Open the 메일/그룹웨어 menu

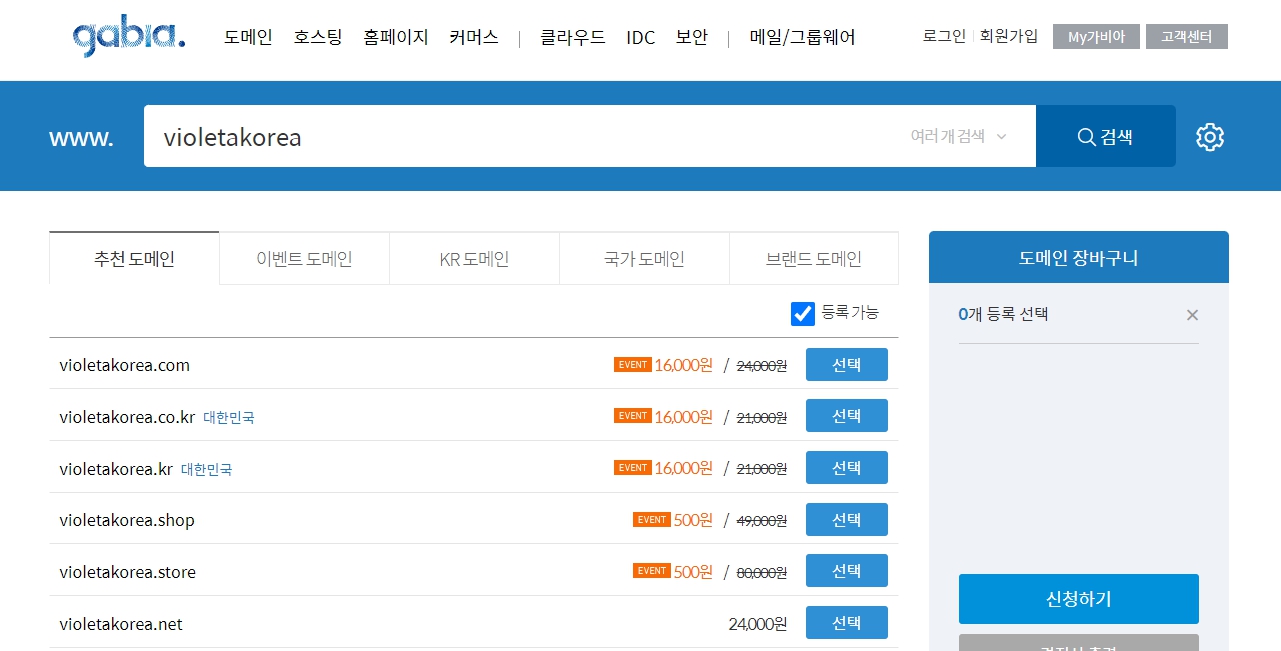(x=803, y=38)
